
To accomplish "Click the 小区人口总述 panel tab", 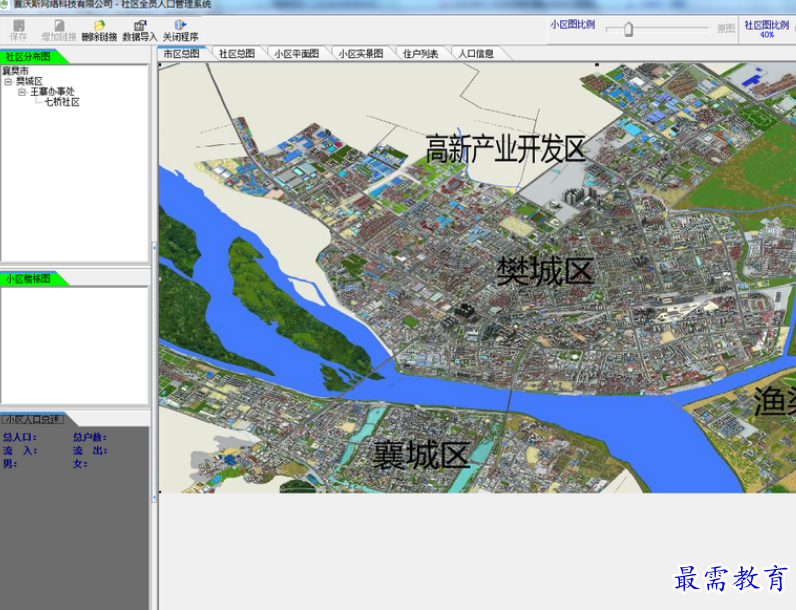I will tap(32, 419).
